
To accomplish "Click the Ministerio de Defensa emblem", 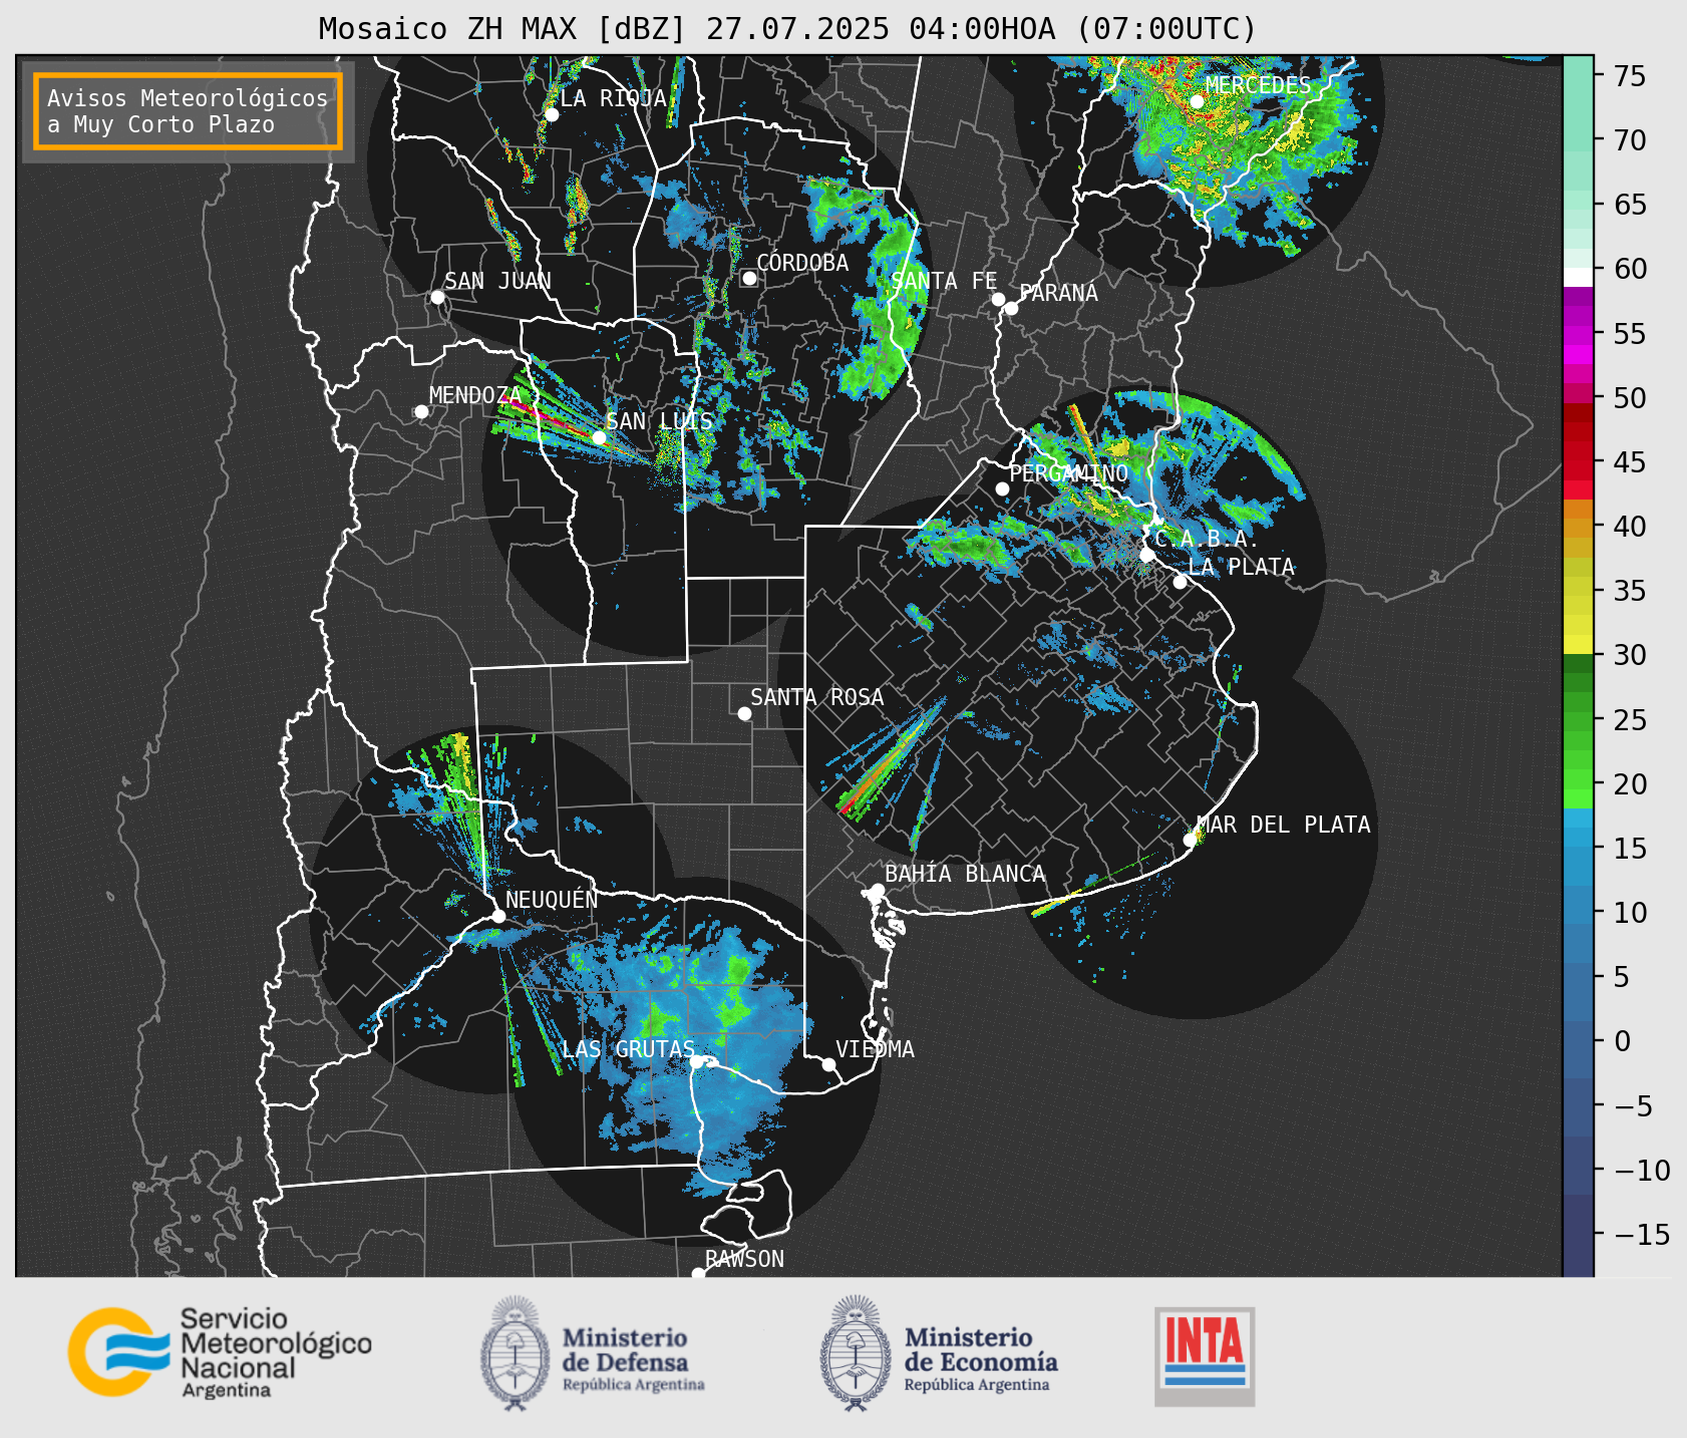I will pyautogui.click(x=514, y=1353).
